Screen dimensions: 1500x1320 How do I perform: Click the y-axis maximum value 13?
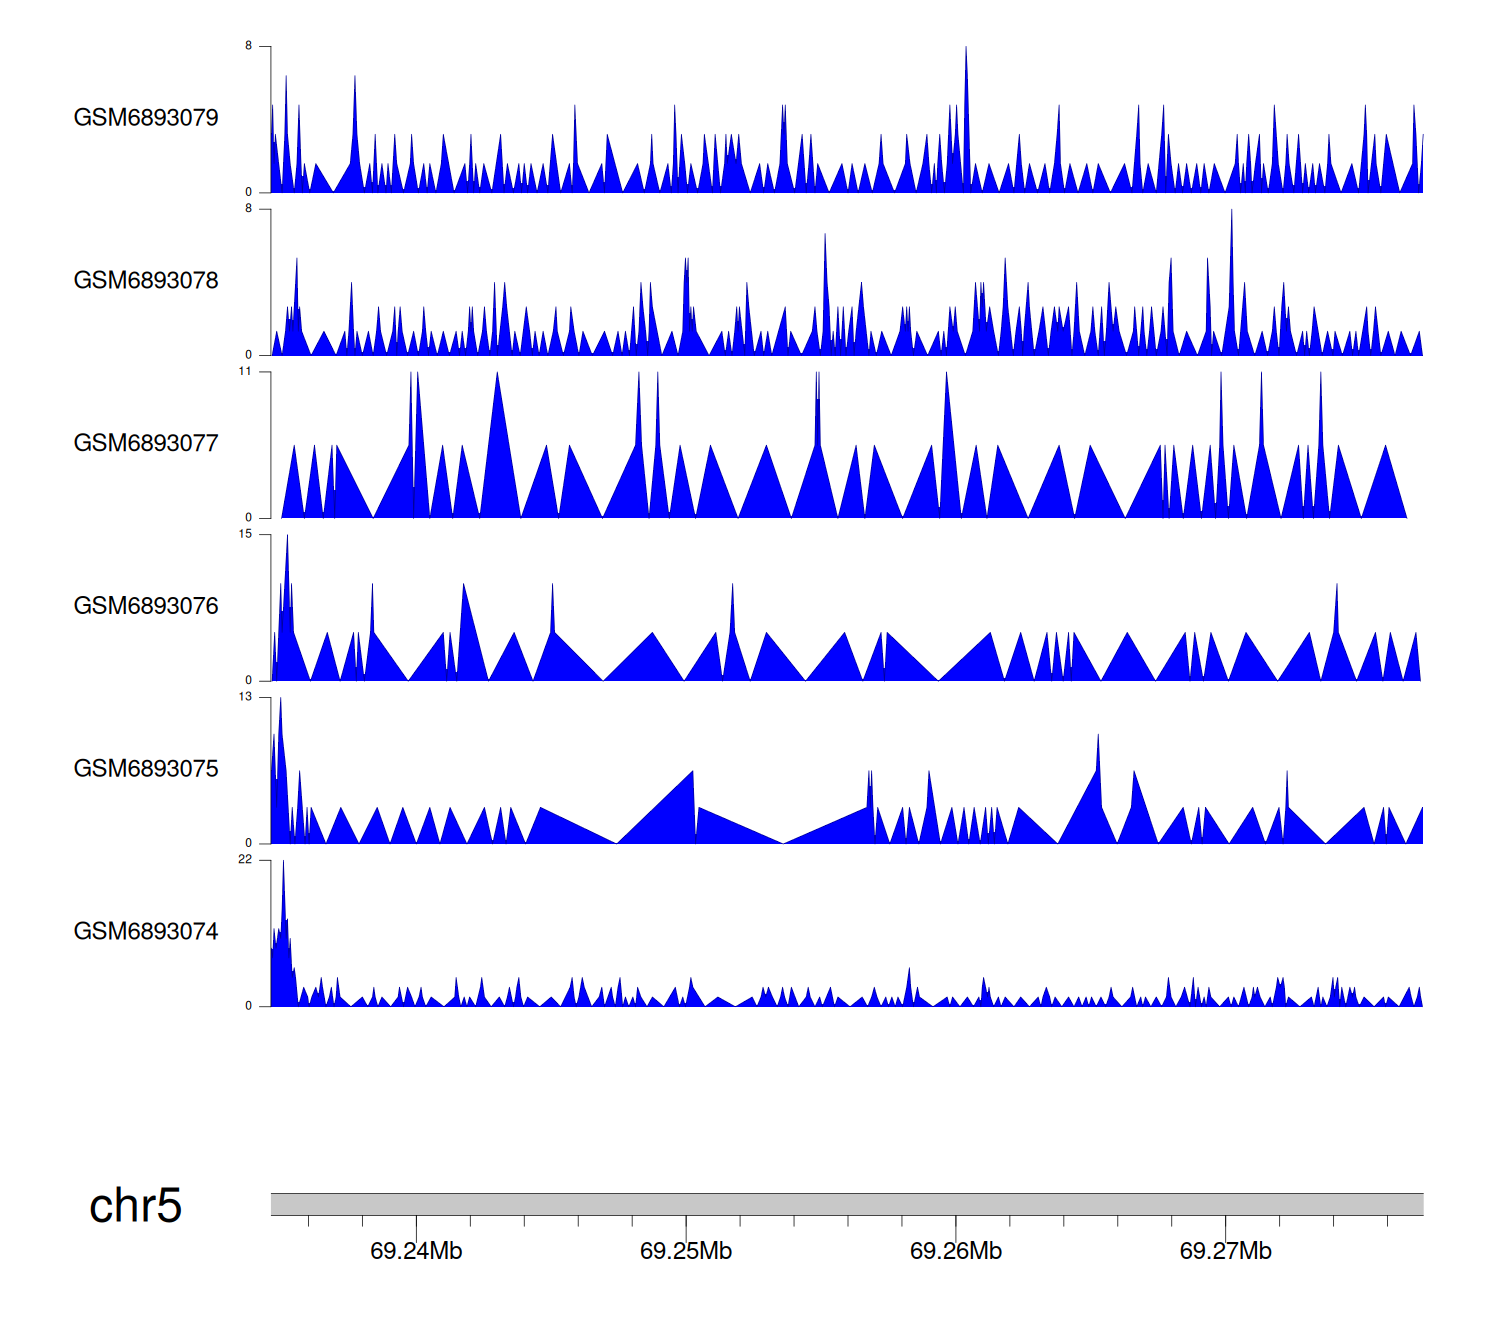click(245, 697)
